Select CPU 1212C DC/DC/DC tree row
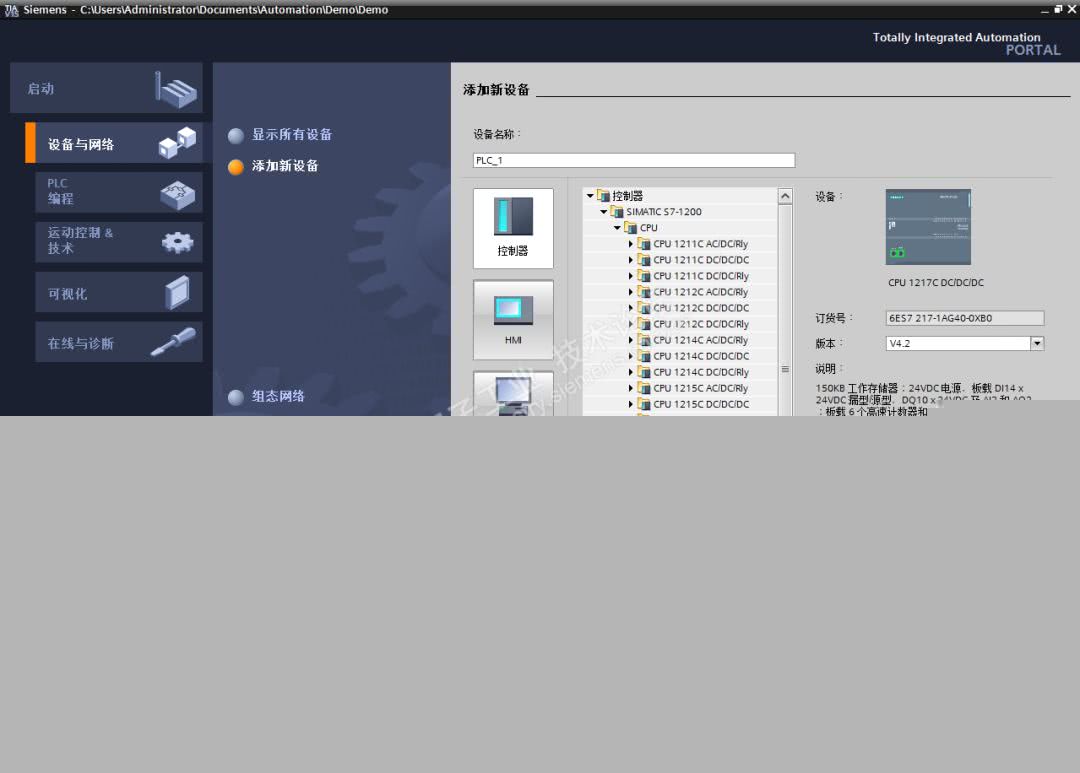1080x773 pixels. (681, 308)
